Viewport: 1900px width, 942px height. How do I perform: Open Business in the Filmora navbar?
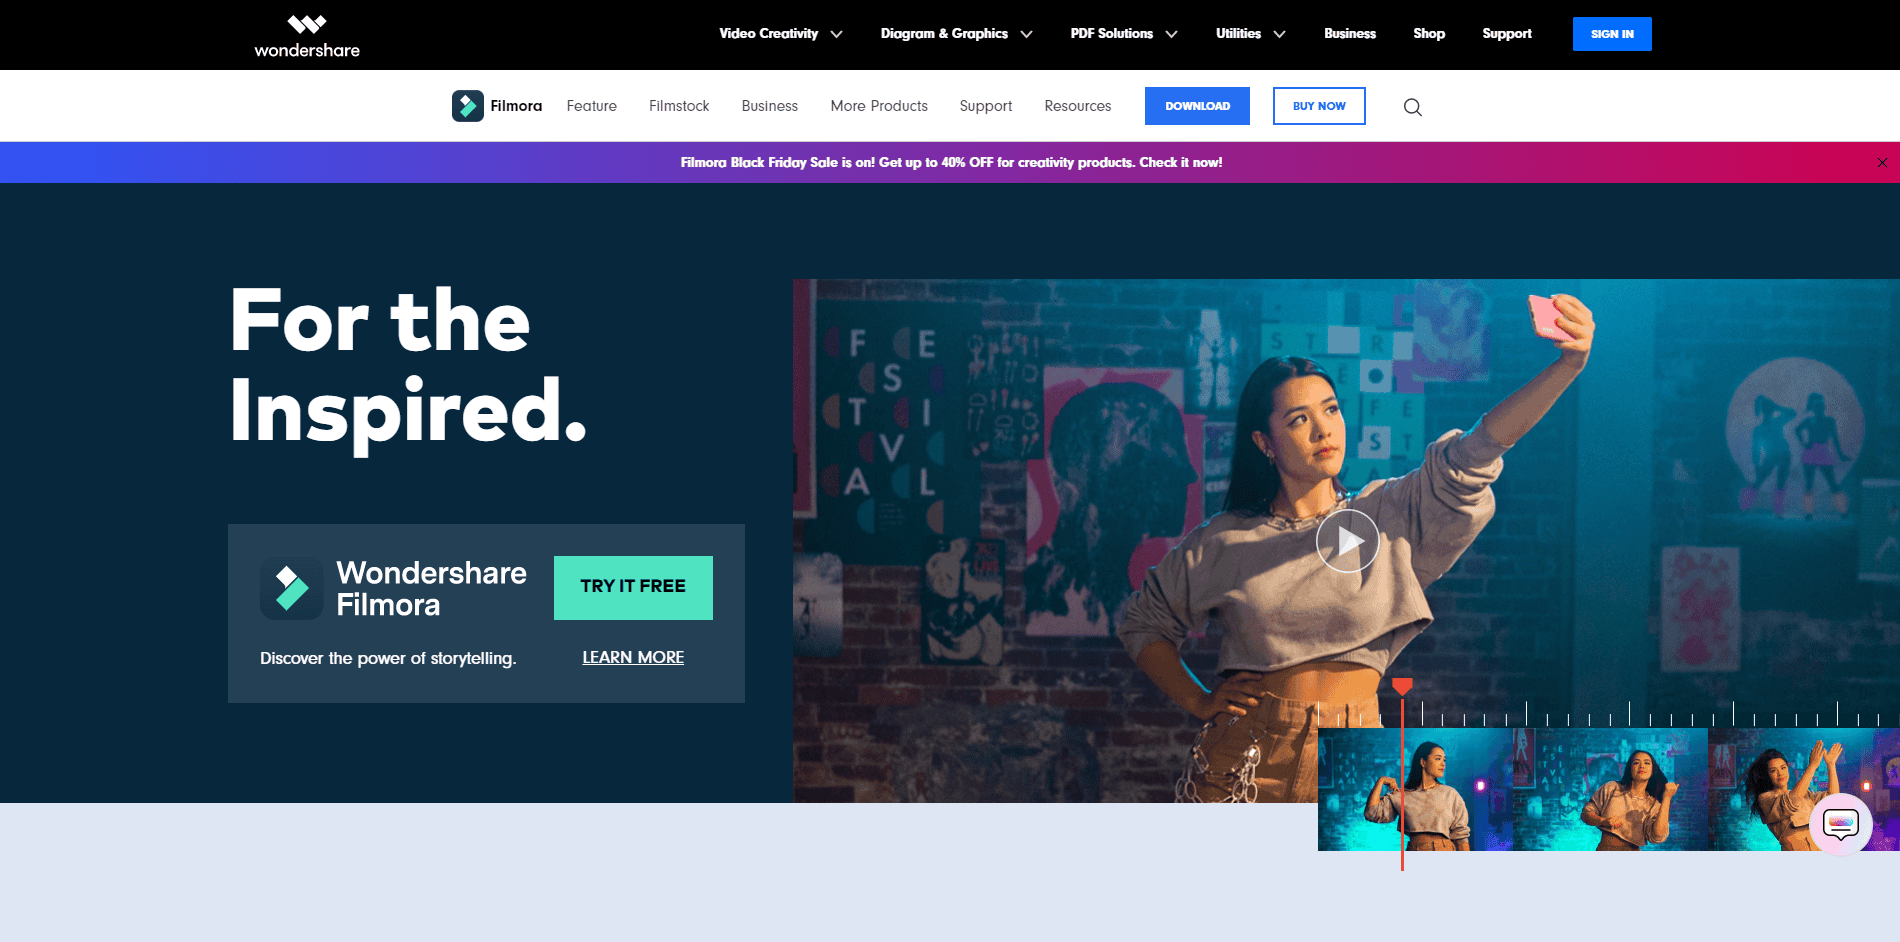770,106
